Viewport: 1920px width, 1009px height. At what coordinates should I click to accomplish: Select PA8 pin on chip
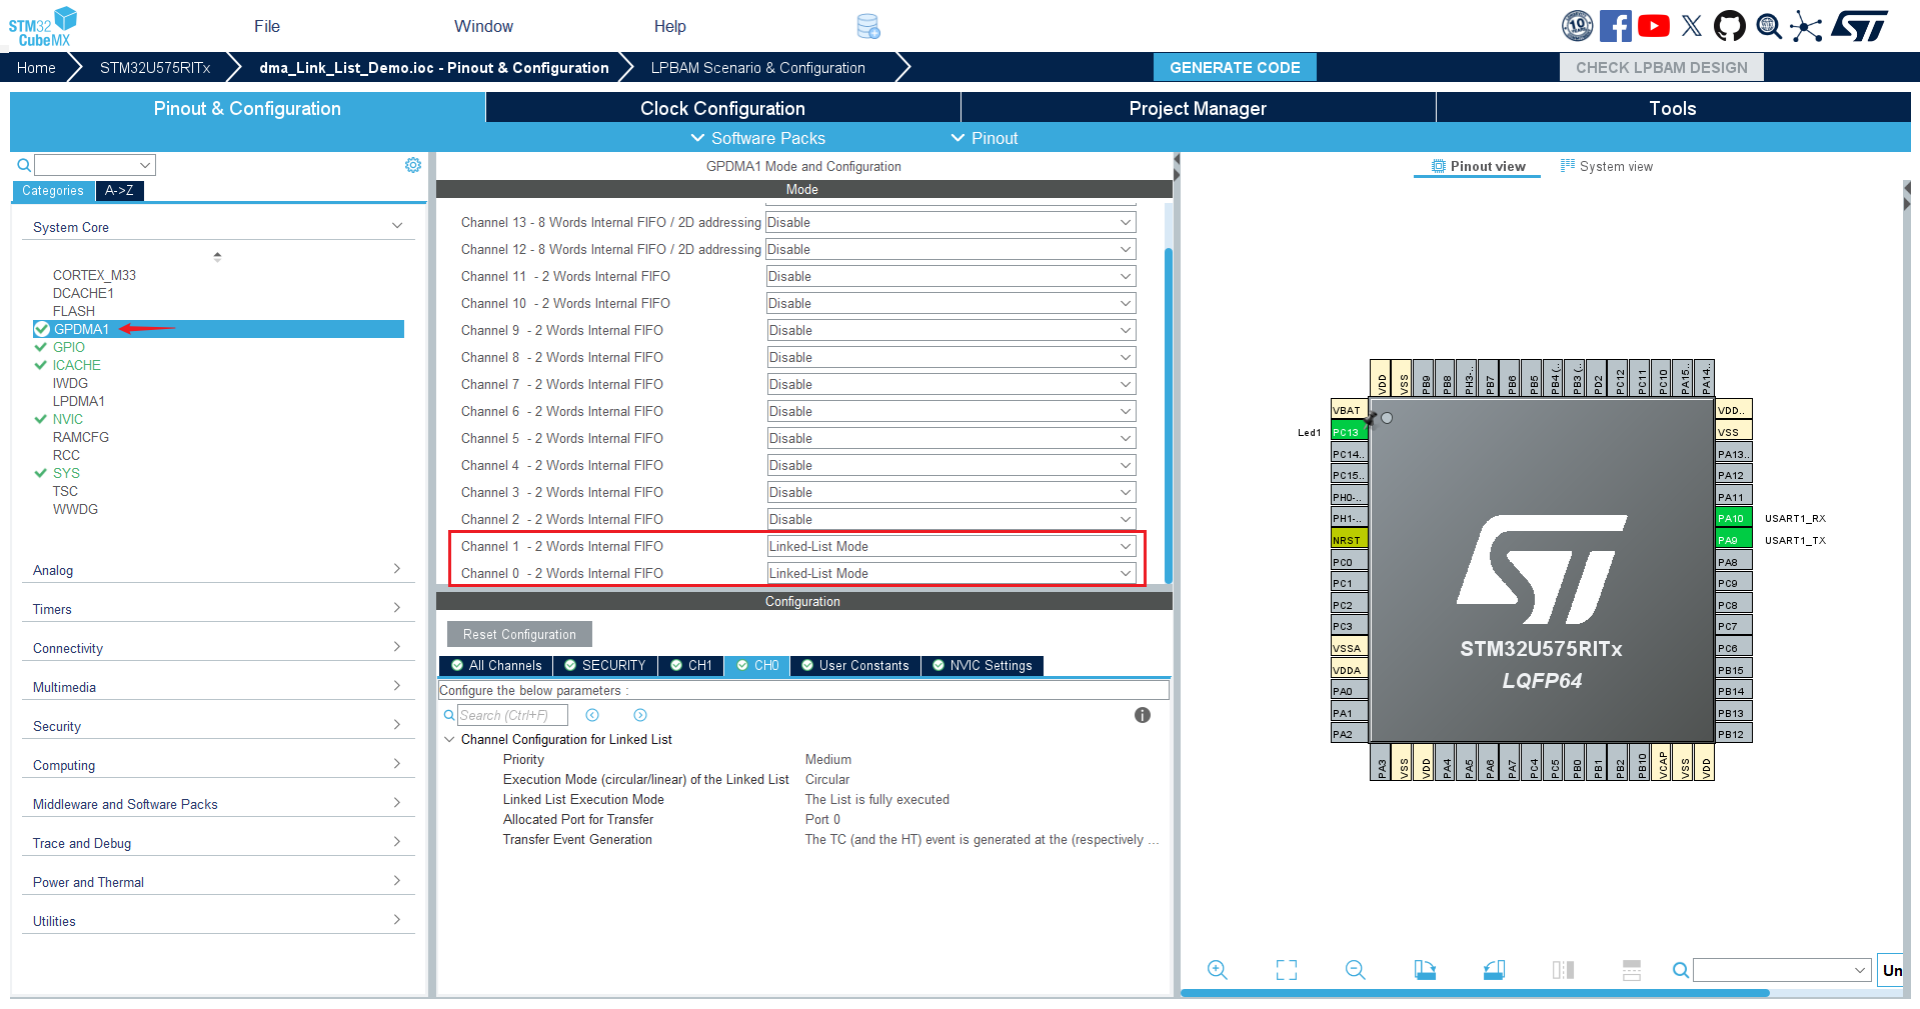click(1733, 562)
